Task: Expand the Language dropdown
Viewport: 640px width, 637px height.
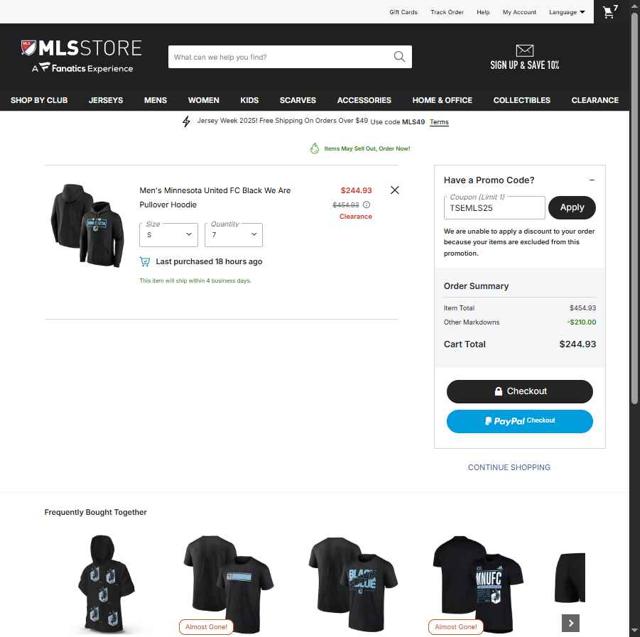Action: [x=567, y=12]
